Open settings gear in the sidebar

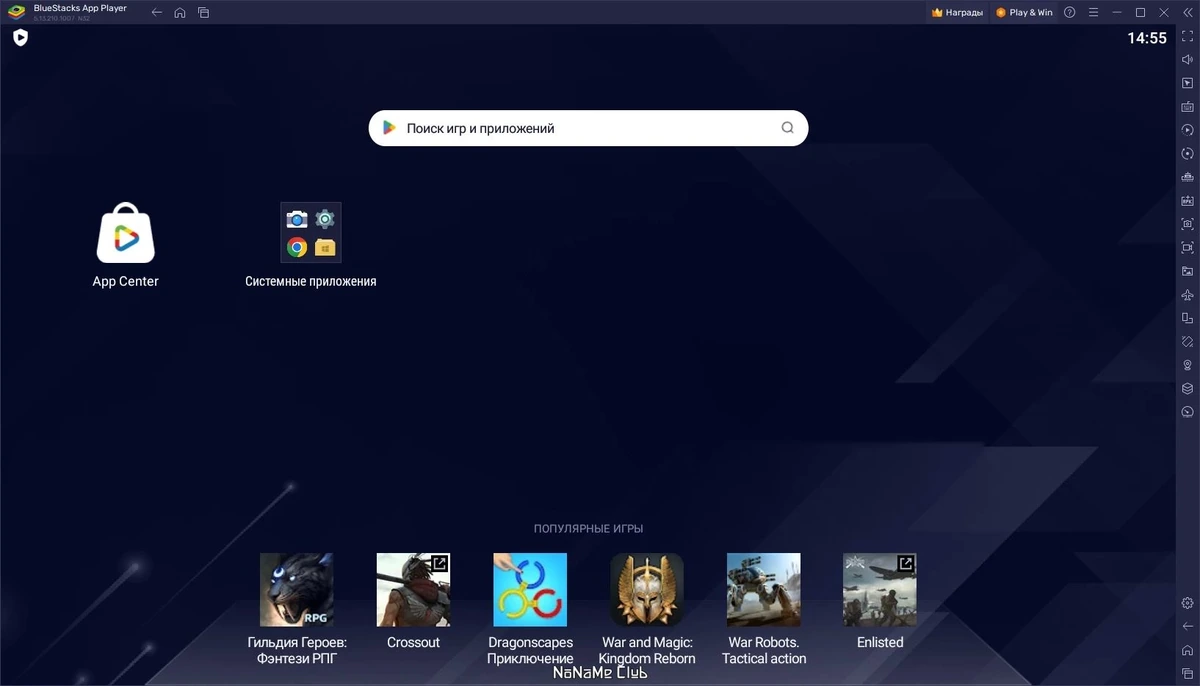[x=1188, y=603]
